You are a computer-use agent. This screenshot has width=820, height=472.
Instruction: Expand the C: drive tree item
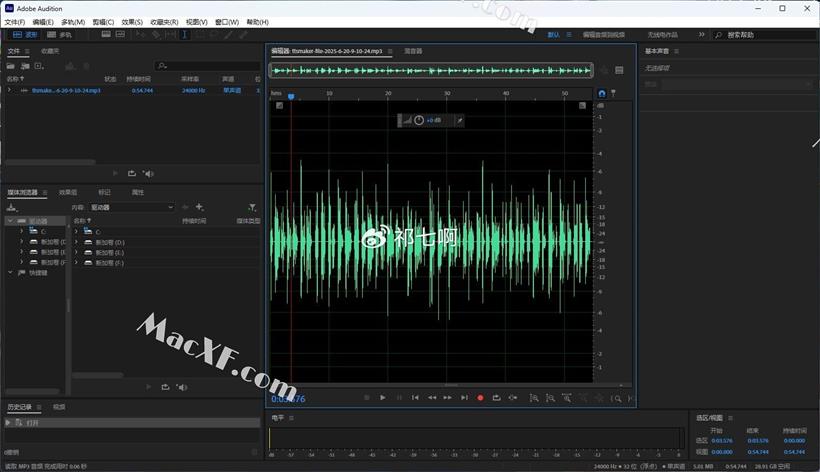point(21,231)
